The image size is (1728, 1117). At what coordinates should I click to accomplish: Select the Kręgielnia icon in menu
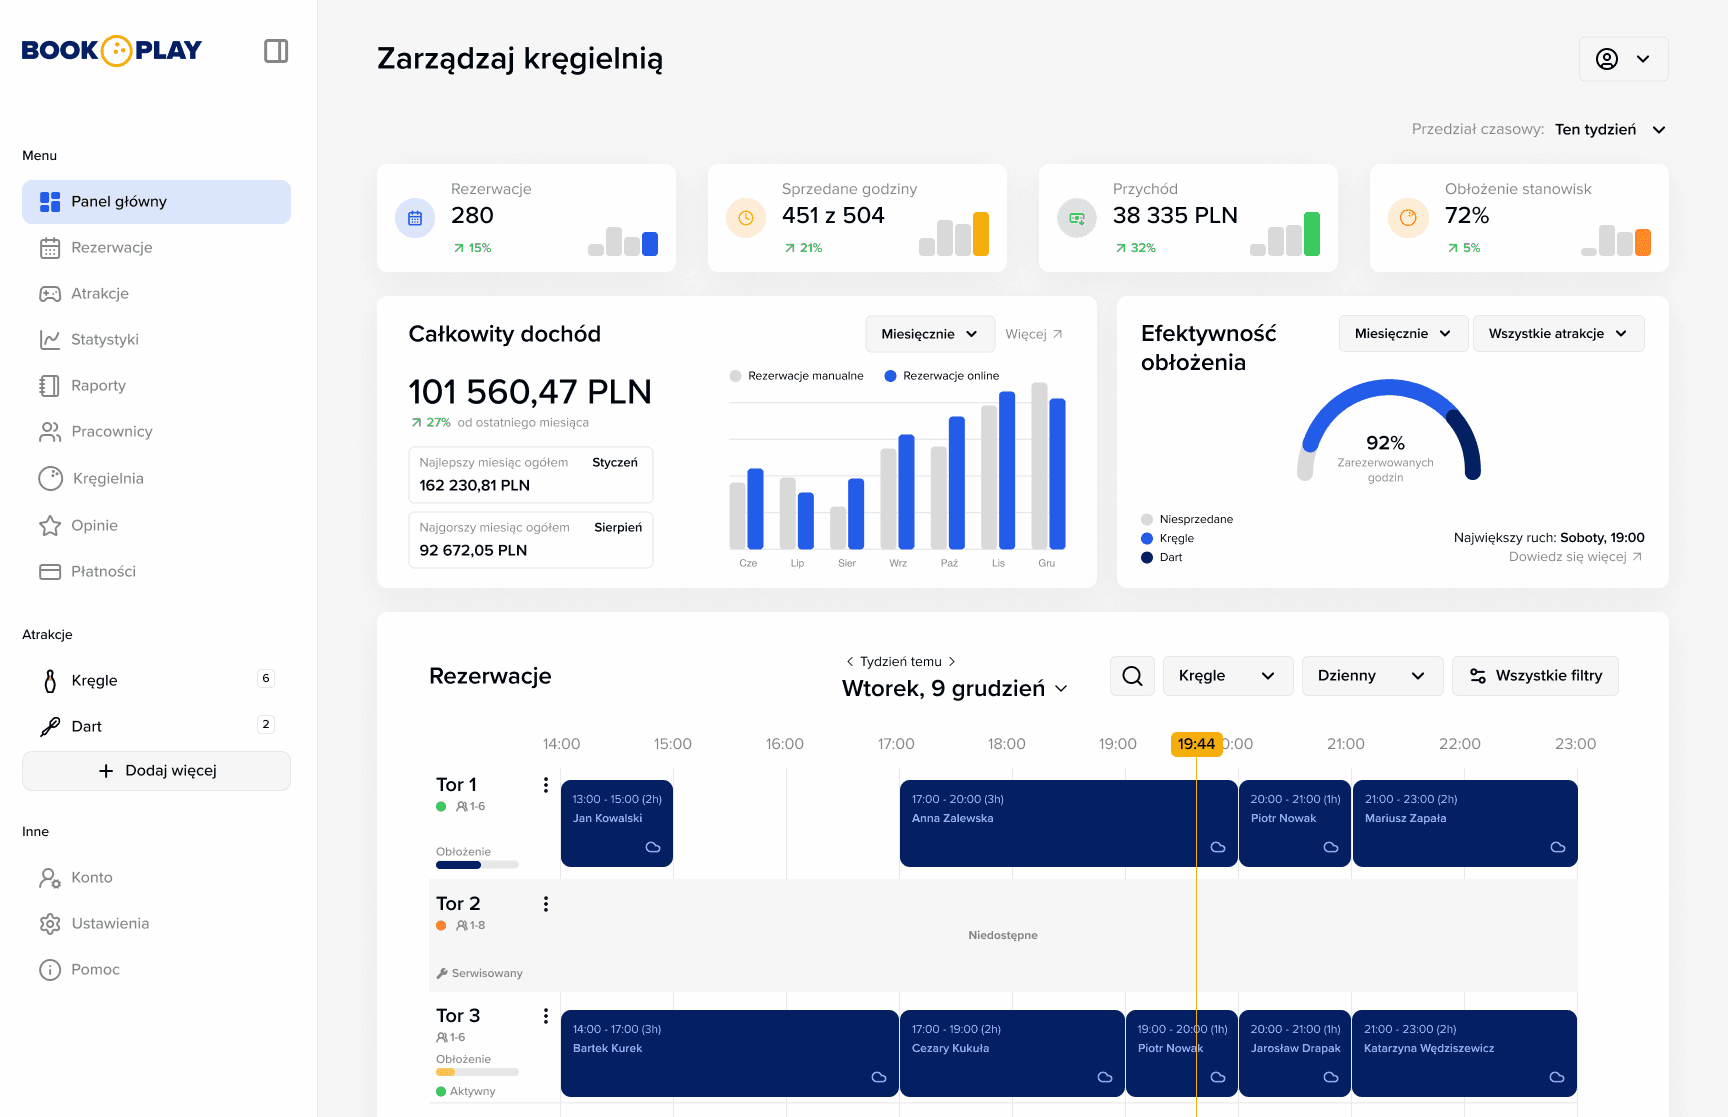coord(51,478)
